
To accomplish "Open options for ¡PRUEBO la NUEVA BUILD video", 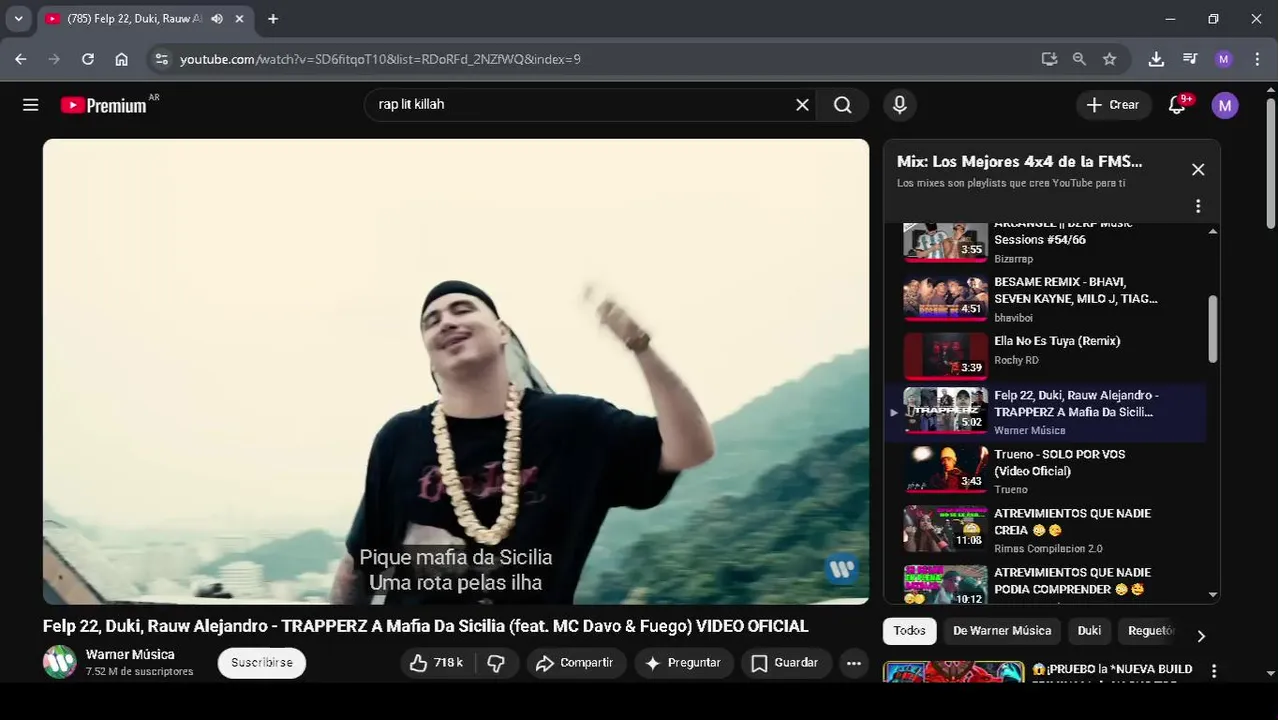I will tap(1214, 671).
